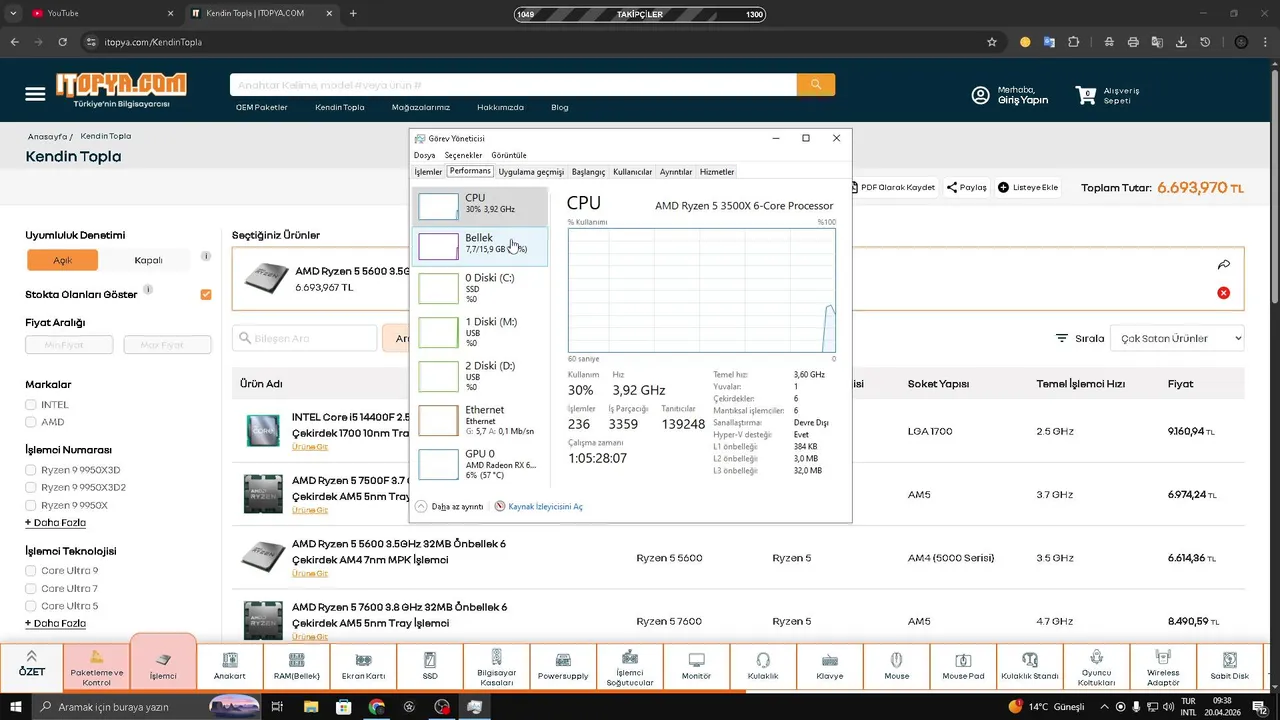1280x720 pixels.
Task: Click the Listeye Ekle button
Action: point(1028,187)
